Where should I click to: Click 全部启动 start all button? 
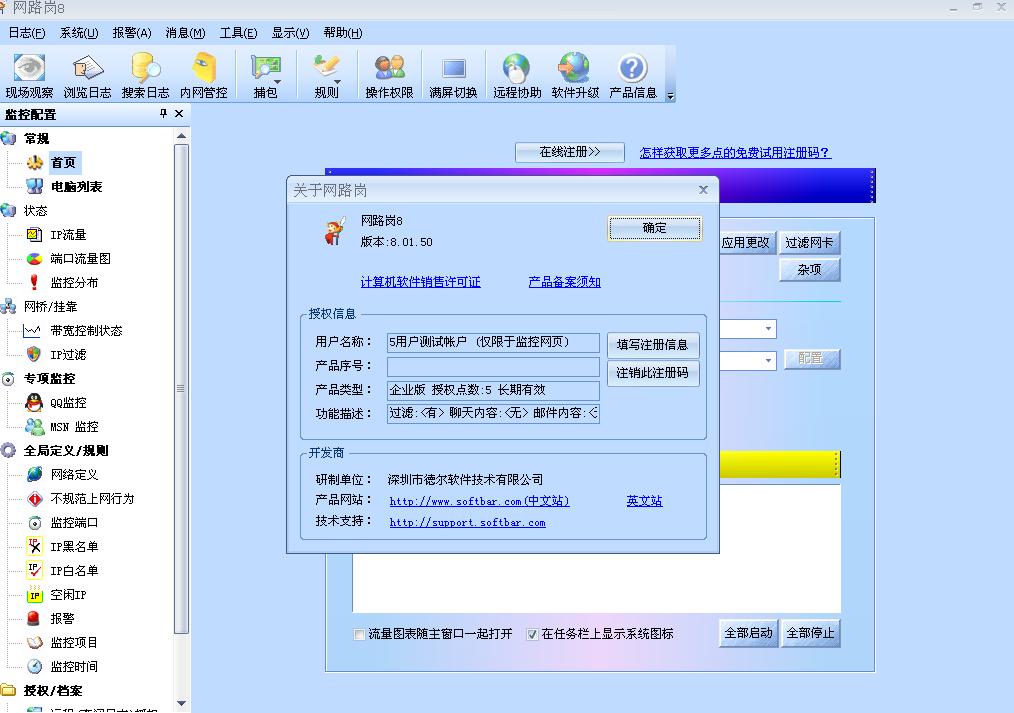click(748, 633)
